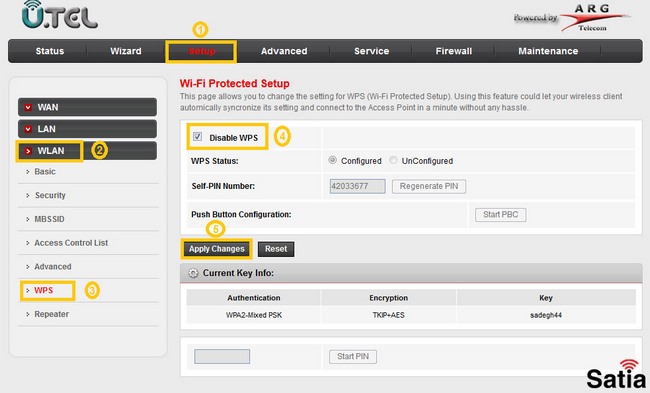Open the Basic wireless settings

[45, 172]
